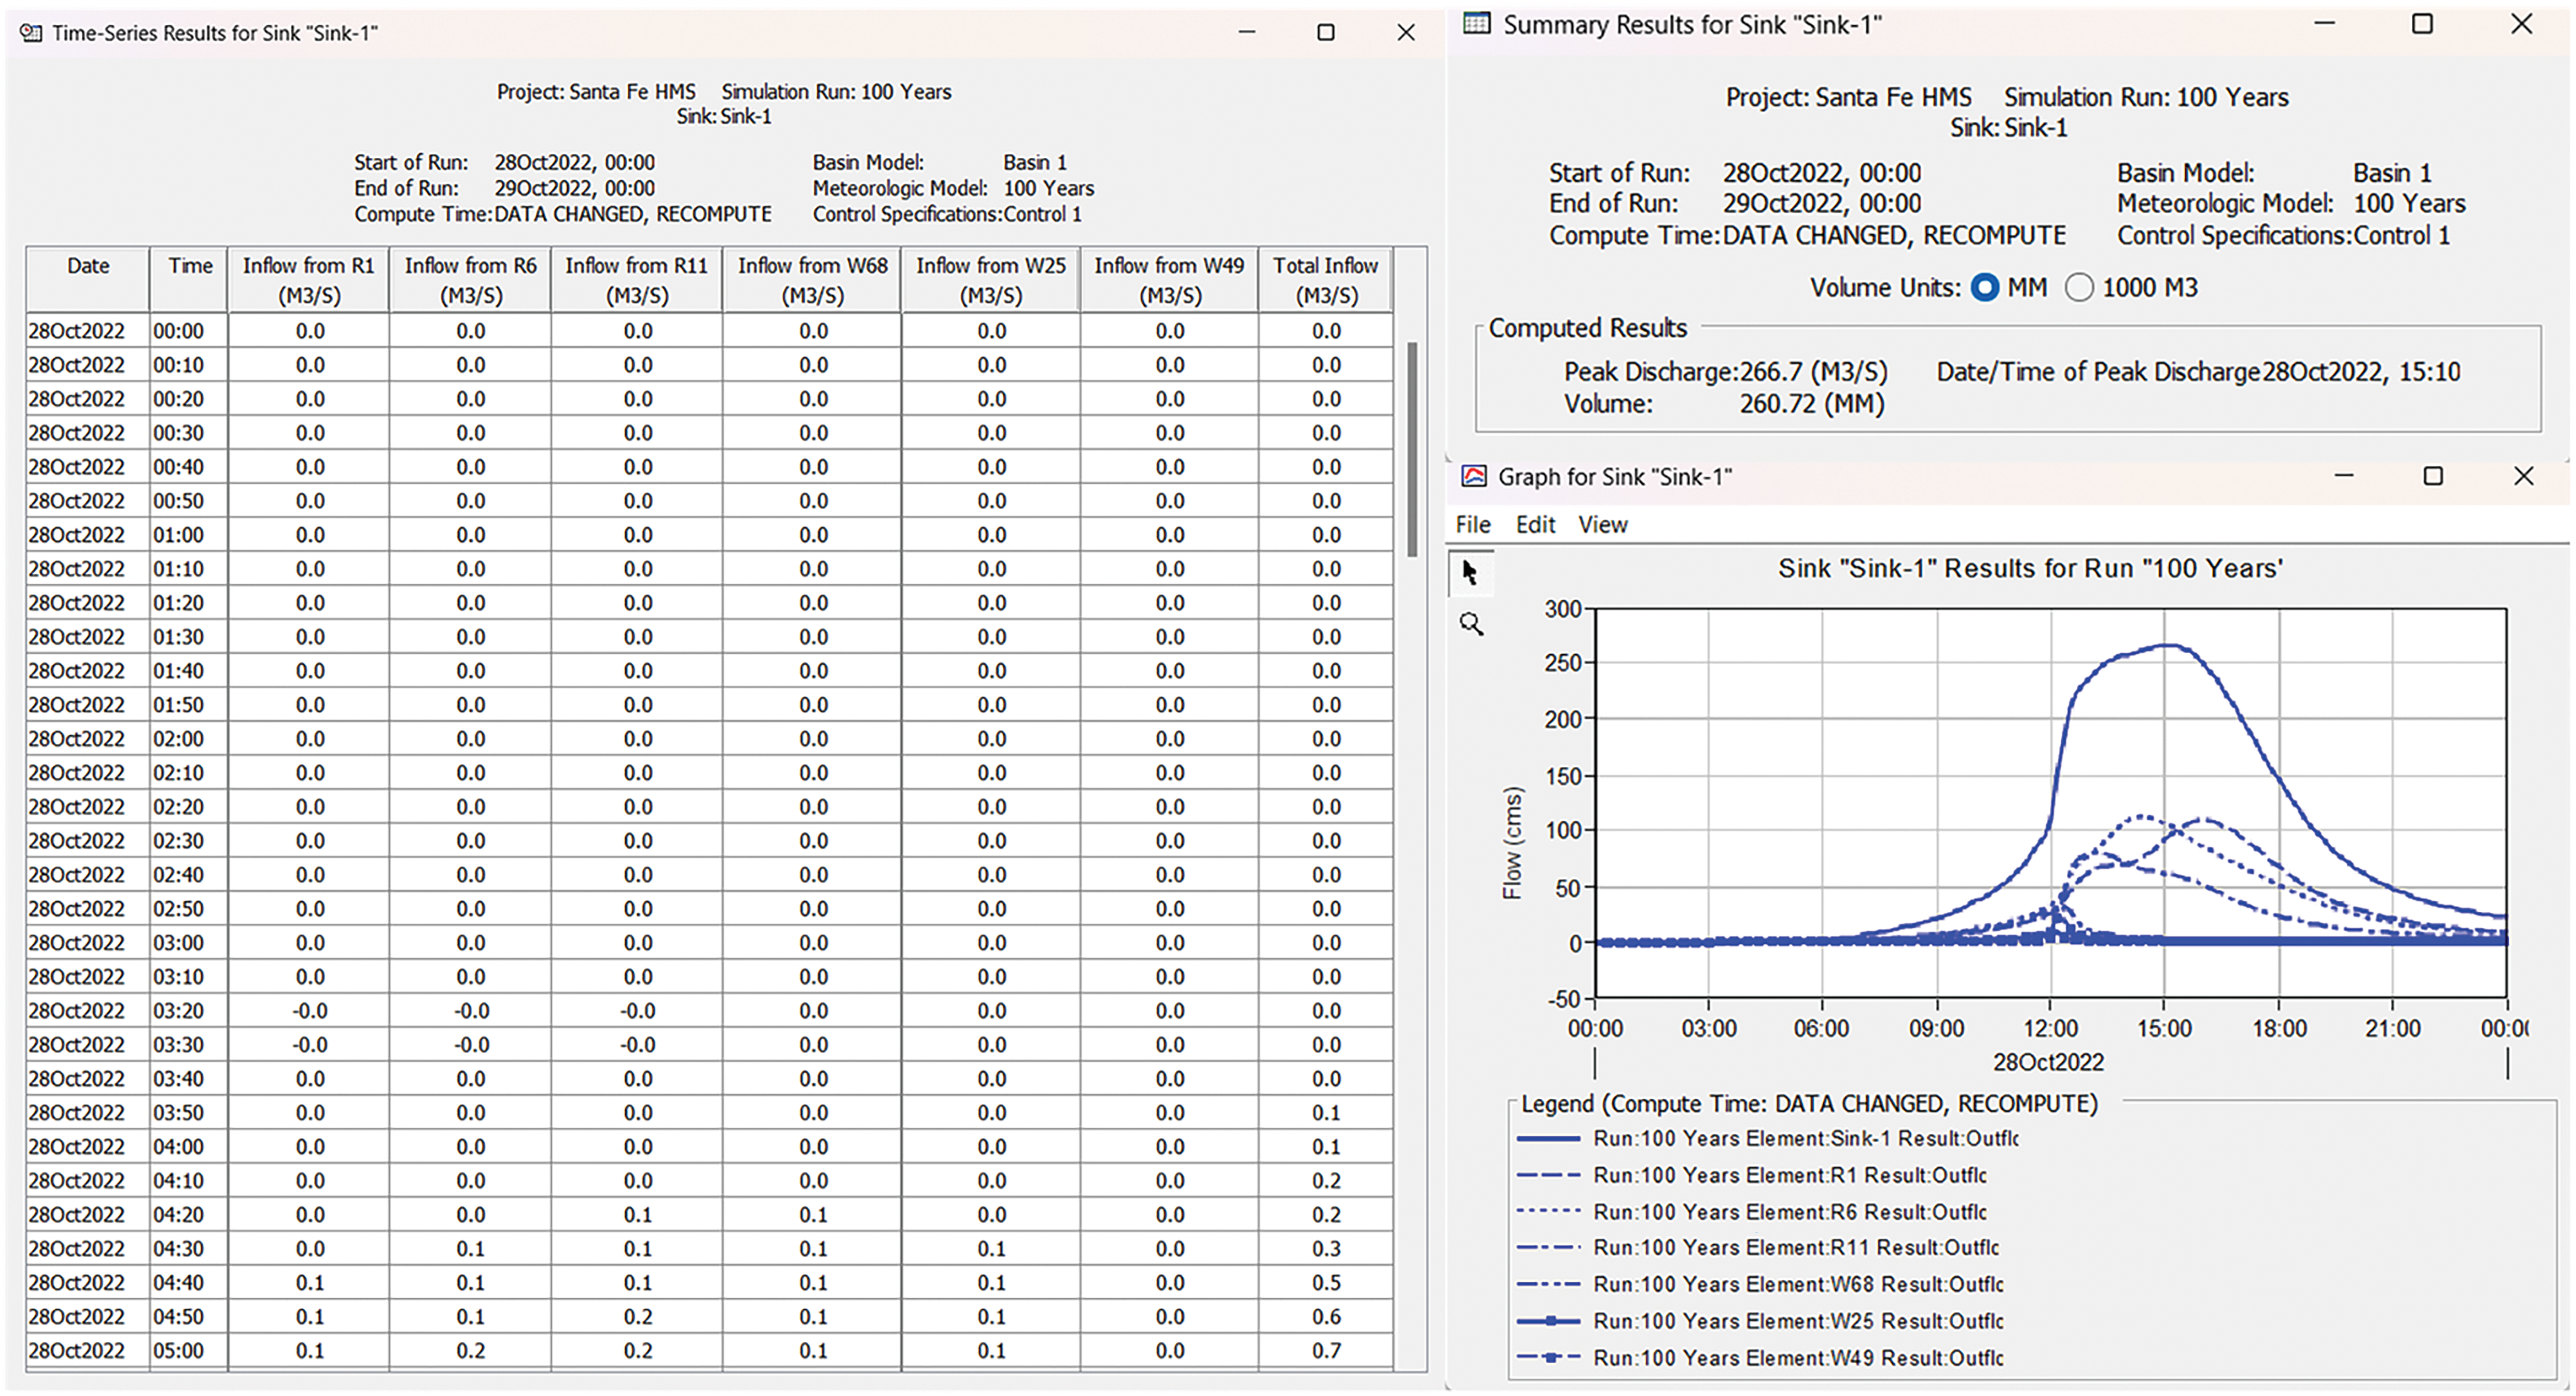This screenshot has height=1396, width=2576.
Task: Open the Edit menu in graph window
Action: (1535, 525)
